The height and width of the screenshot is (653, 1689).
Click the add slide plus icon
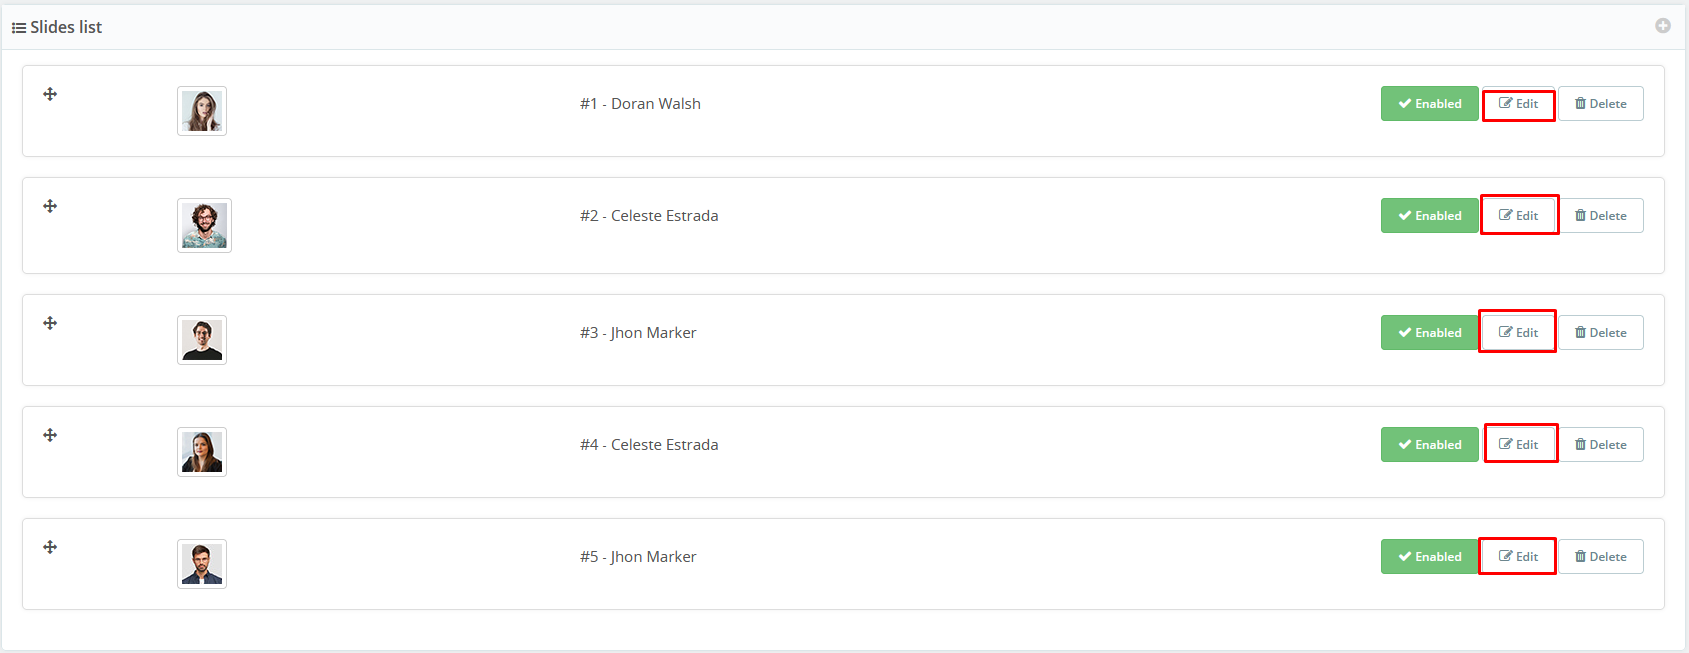[x=1662, y=26]
